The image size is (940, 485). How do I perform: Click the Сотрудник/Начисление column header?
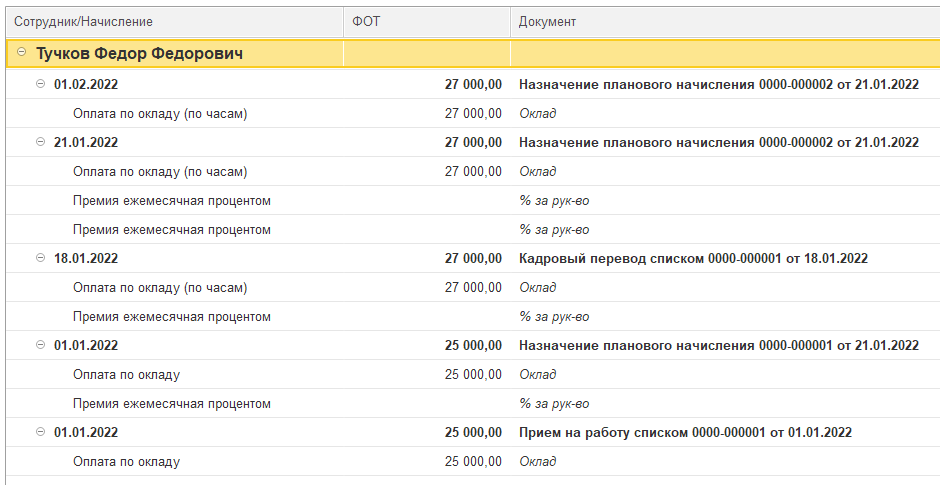click(x=83, y=21)
